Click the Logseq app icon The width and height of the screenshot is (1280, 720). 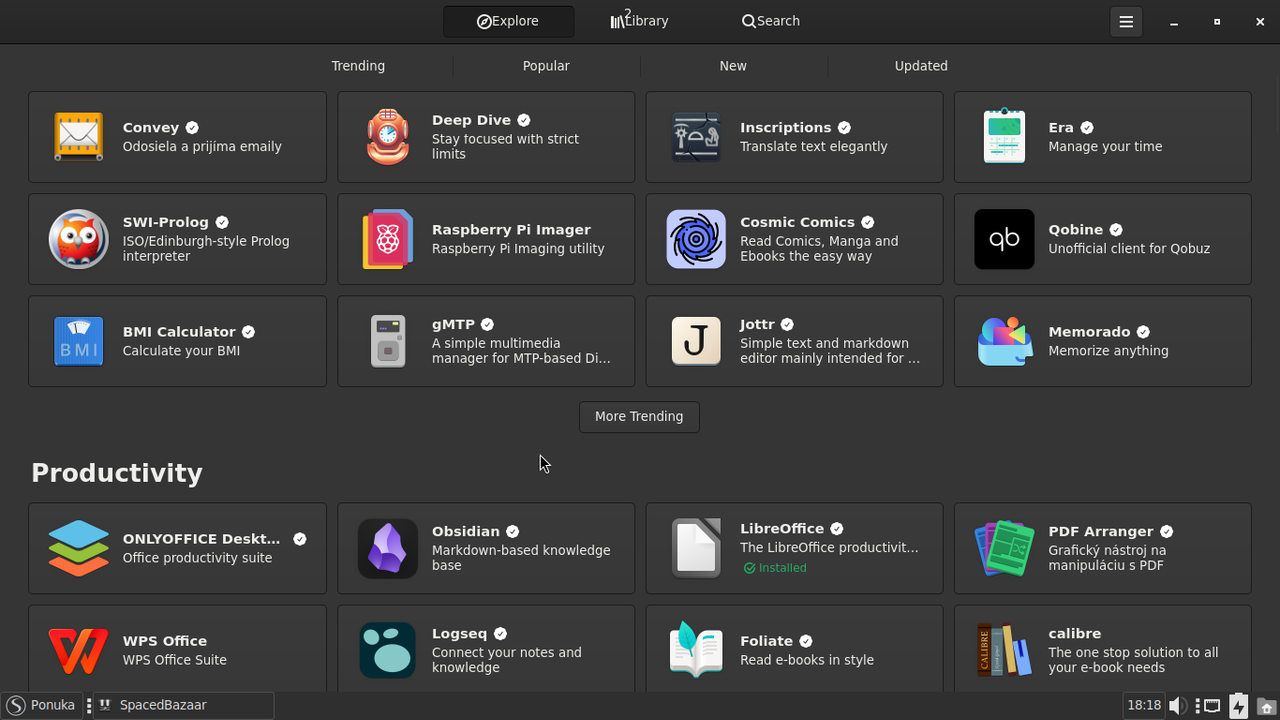[x=387, y=650]
